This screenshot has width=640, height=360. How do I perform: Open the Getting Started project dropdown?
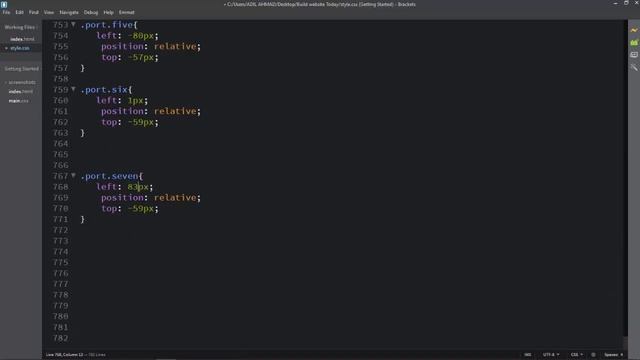22,69
